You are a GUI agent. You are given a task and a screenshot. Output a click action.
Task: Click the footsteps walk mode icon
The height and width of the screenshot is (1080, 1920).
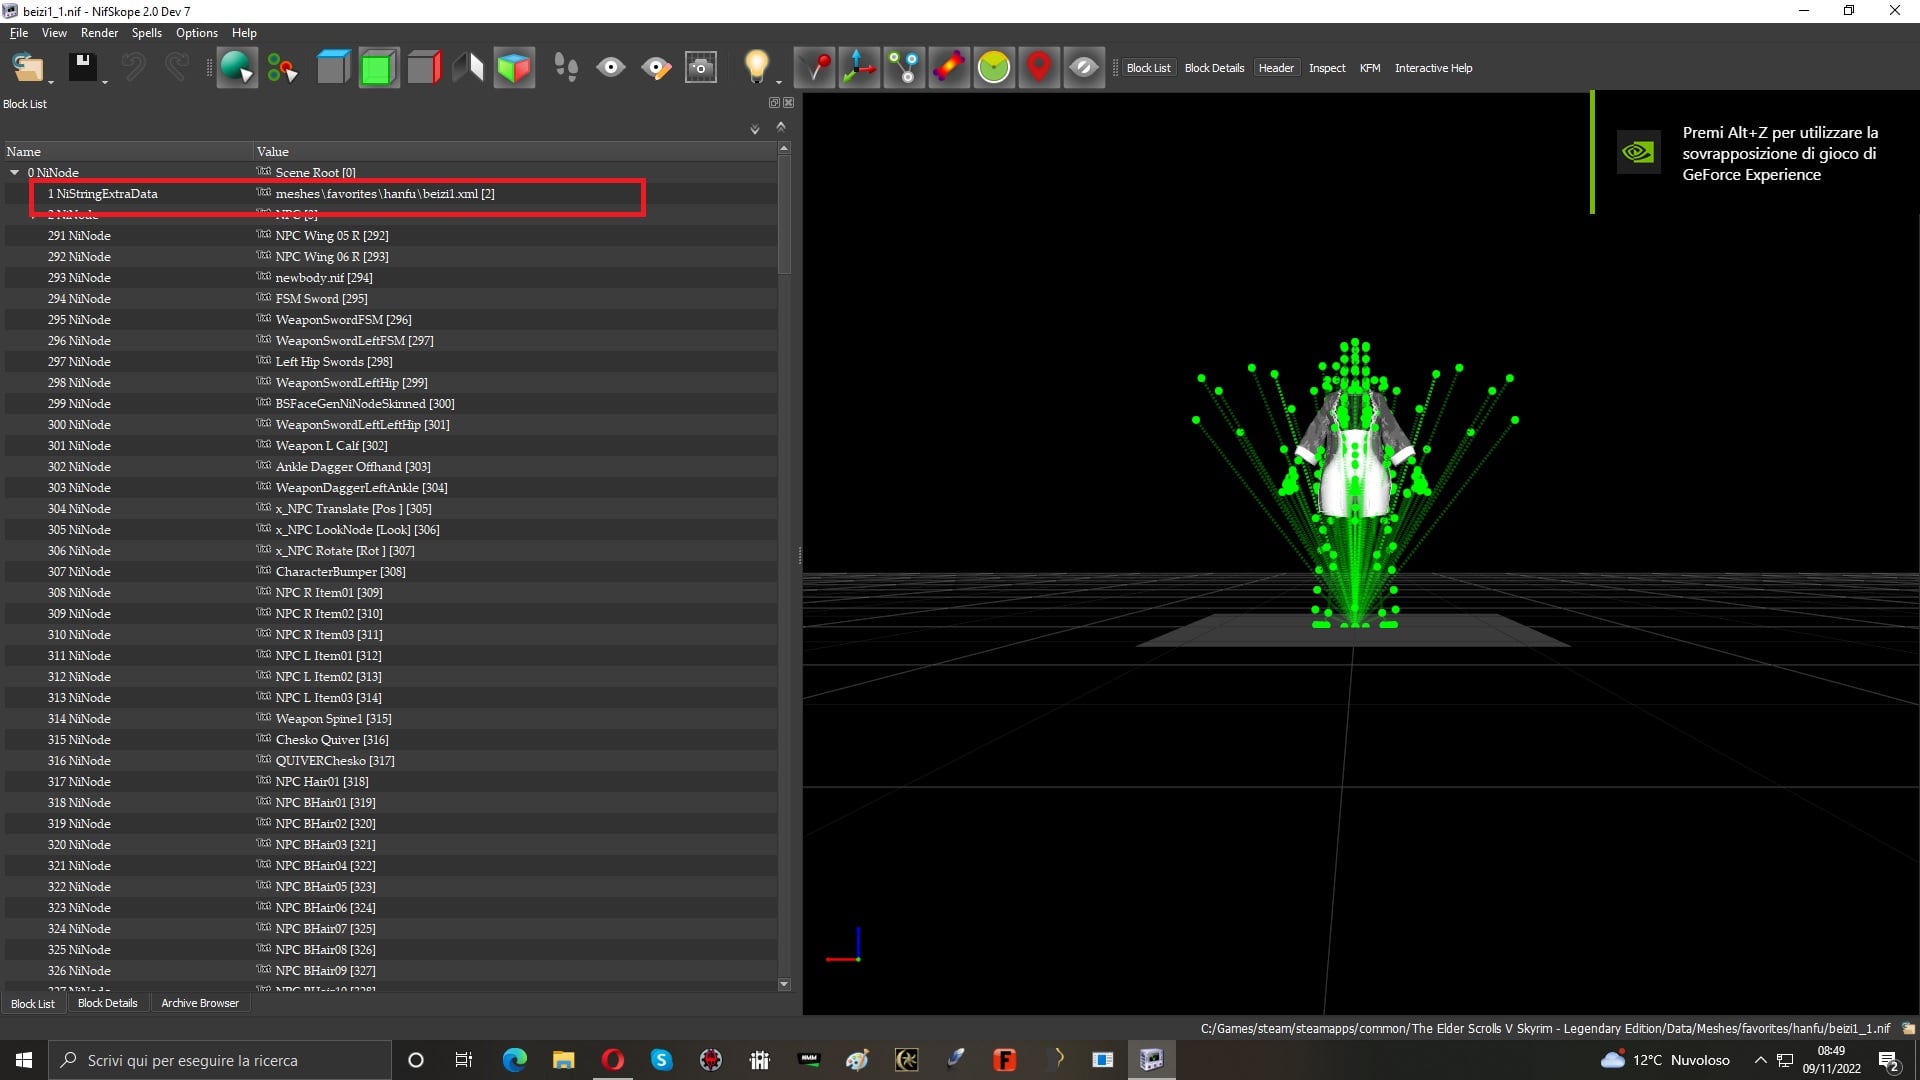point(566,68)
